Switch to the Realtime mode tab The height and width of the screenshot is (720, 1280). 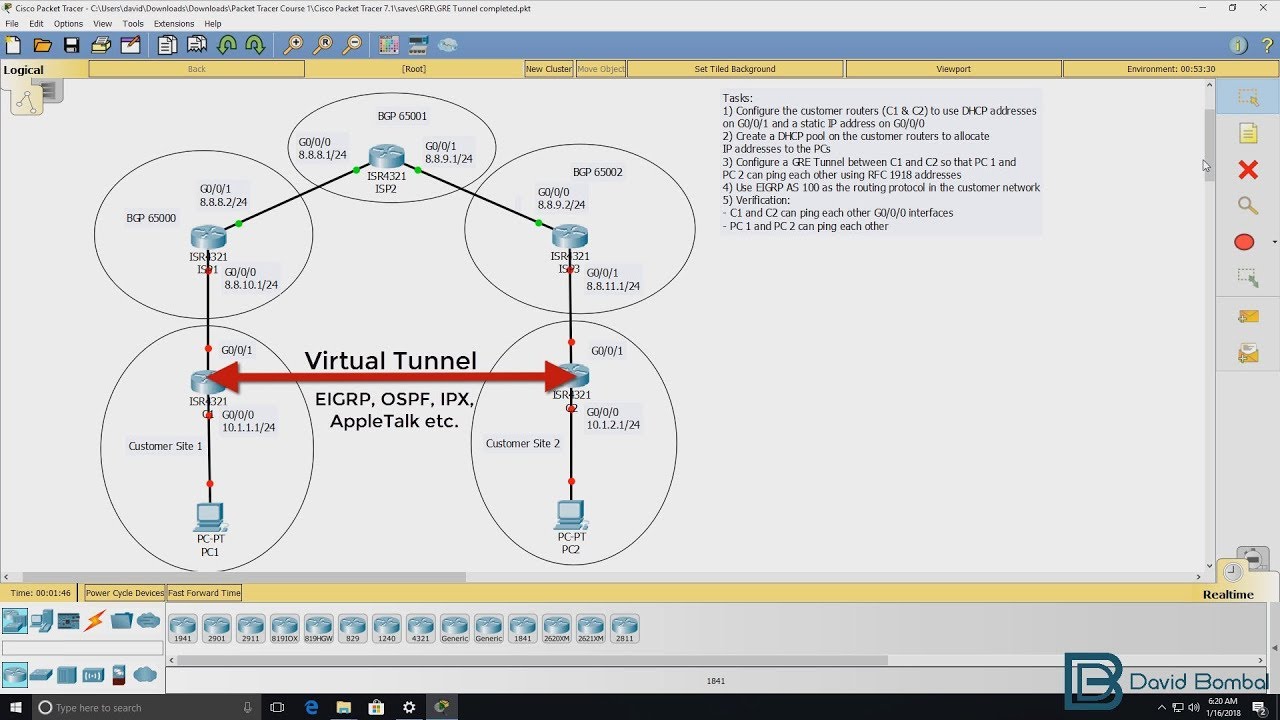[1228, 594]
